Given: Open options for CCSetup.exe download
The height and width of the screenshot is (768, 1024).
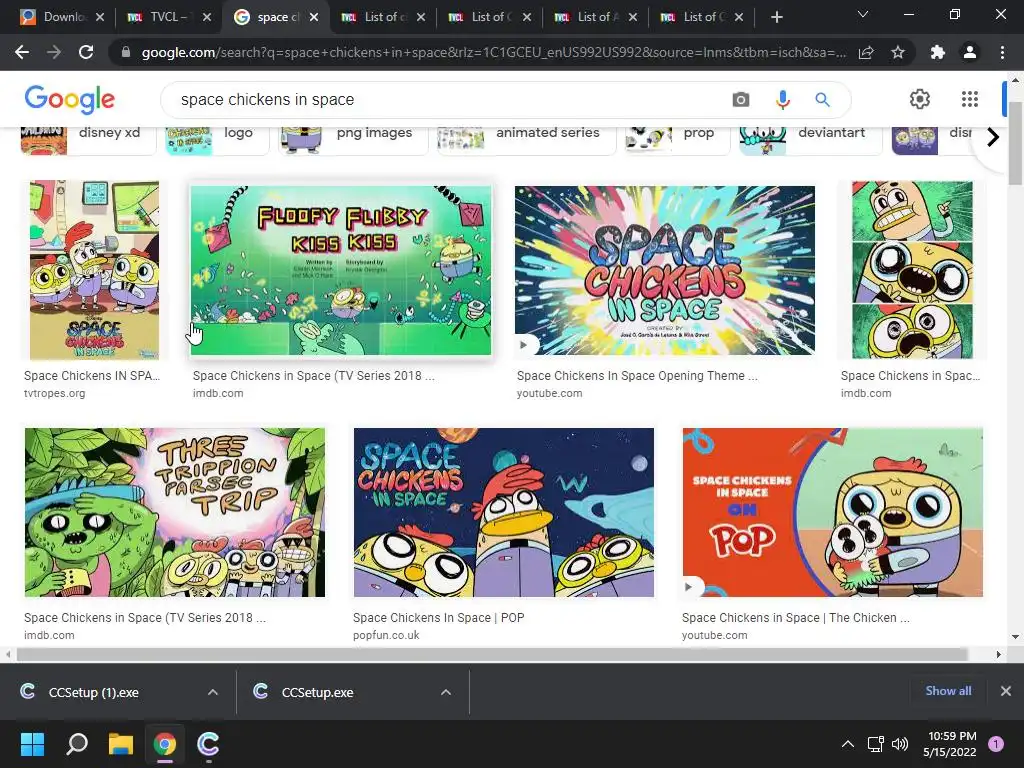Looking at the screenshot, I should (x=446, y=692).
